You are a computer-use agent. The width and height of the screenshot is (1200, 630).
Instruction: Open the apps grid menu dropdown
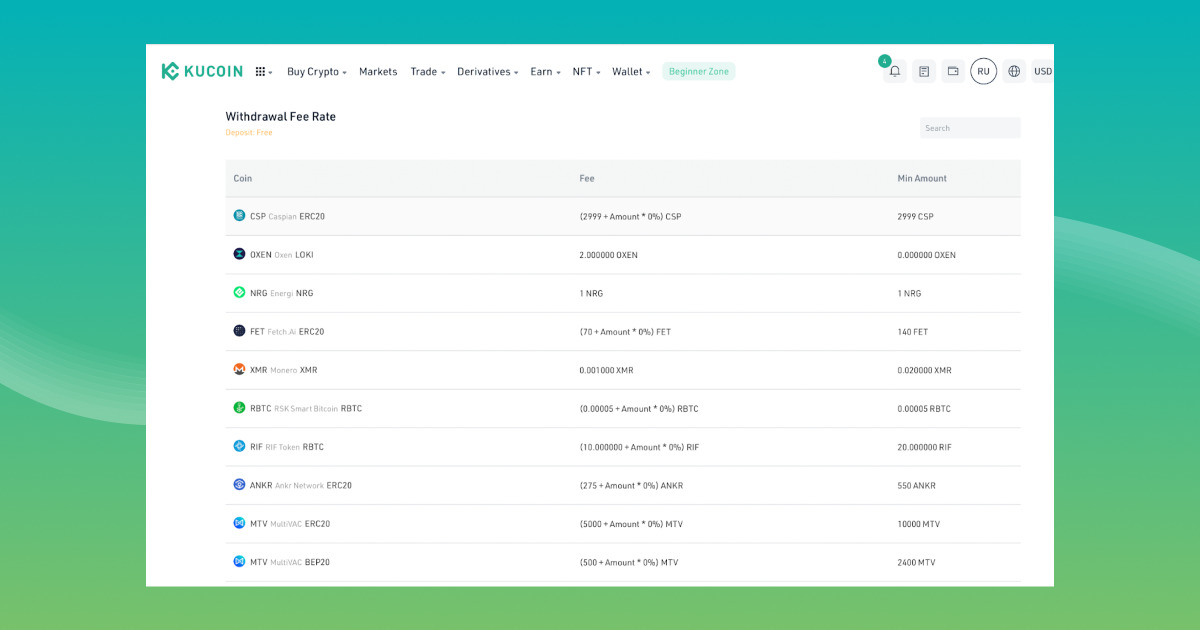pyautogui.click(x=263, y=72)
